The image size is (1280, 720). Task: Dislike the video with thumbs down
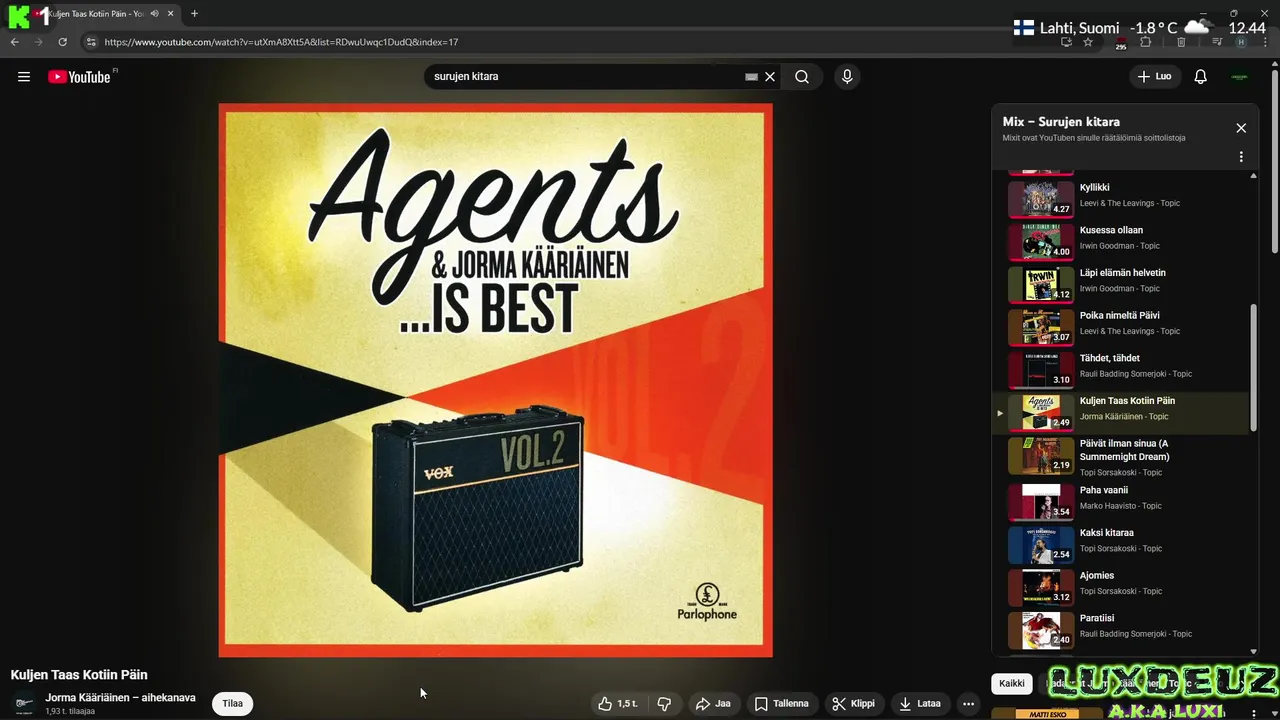point(664,704)
